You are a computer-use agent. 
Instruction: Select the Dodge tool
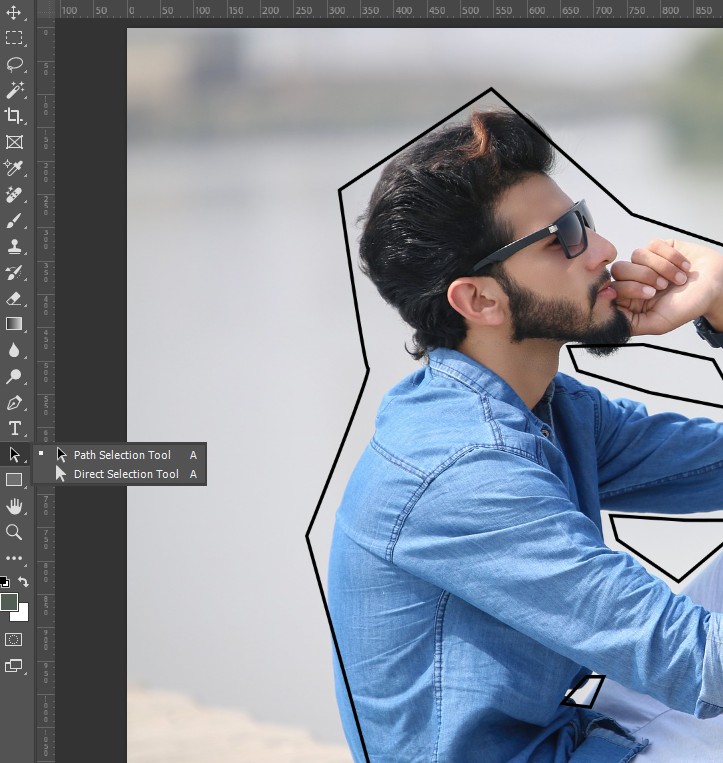click(x=14, y=376)
